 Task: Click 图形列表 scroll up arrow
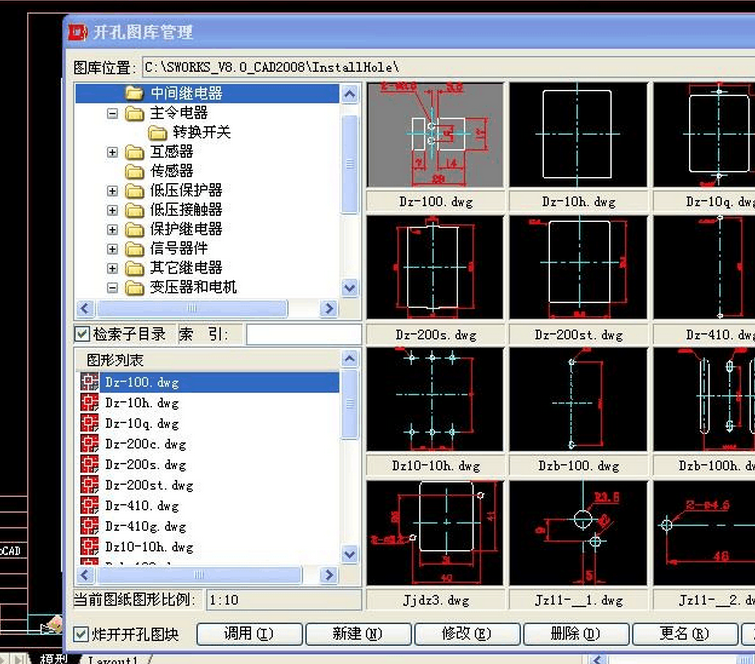350,359
